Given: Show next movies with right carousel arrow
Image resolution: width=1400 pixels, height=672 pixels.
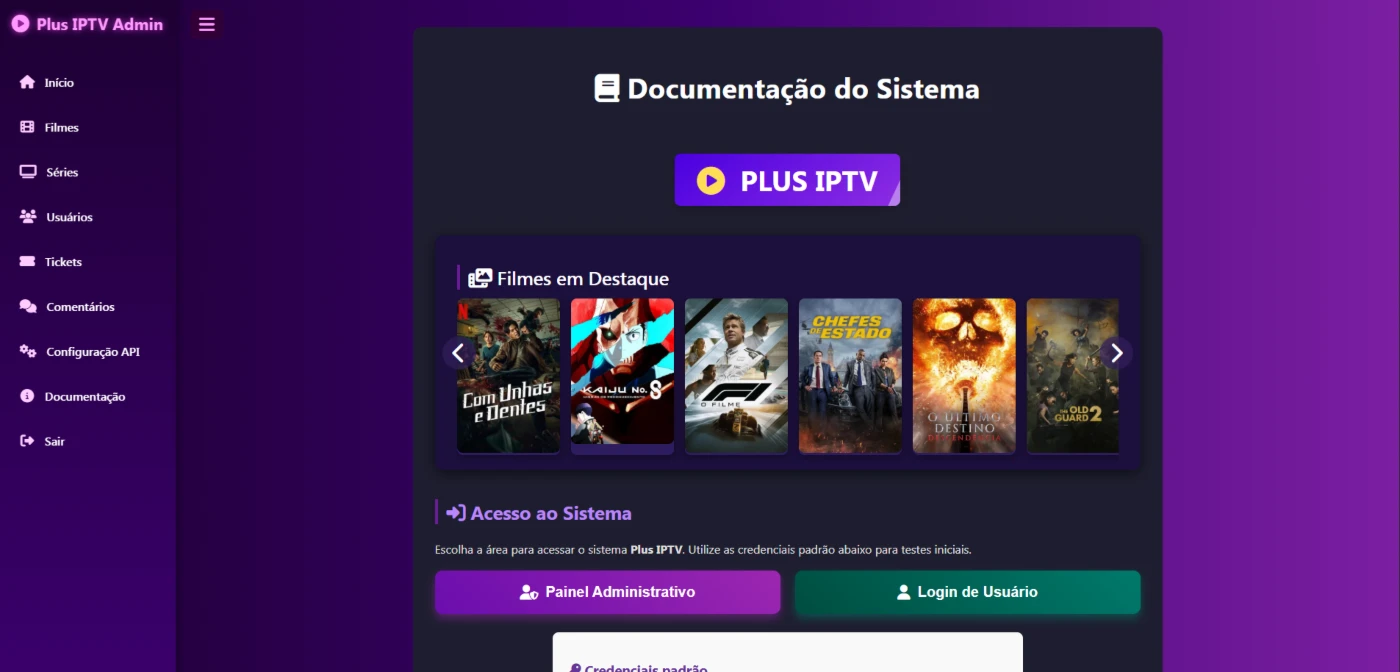Looking at the screenshot, I should (1116, 353).
